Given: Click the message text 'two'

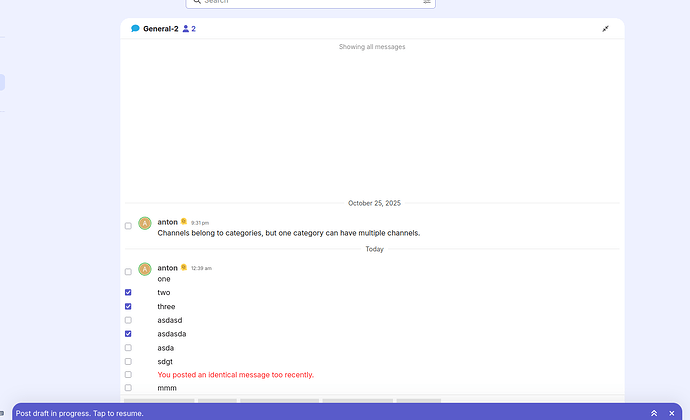Looking at the screenshot, I should click(164, 292).
